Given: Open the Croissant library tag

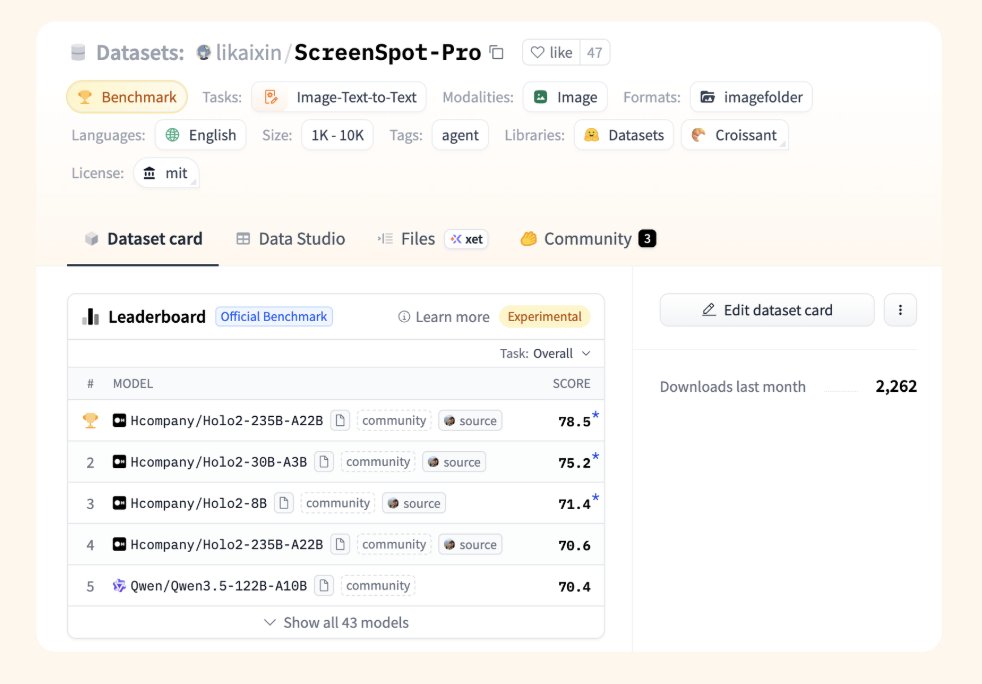Looking at the screenshot, I should tap(735, 135).
